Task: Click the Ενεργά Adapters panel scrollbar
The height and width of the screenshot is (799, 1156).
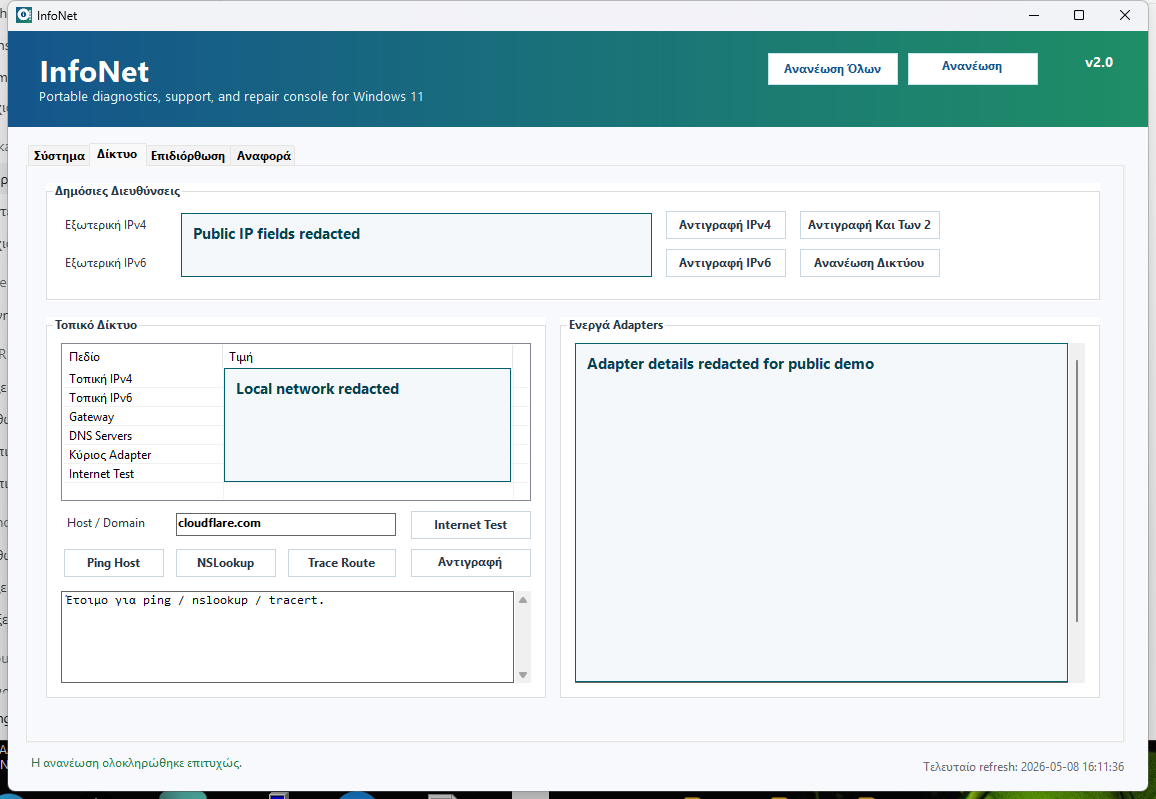Action: point(1077,490)
